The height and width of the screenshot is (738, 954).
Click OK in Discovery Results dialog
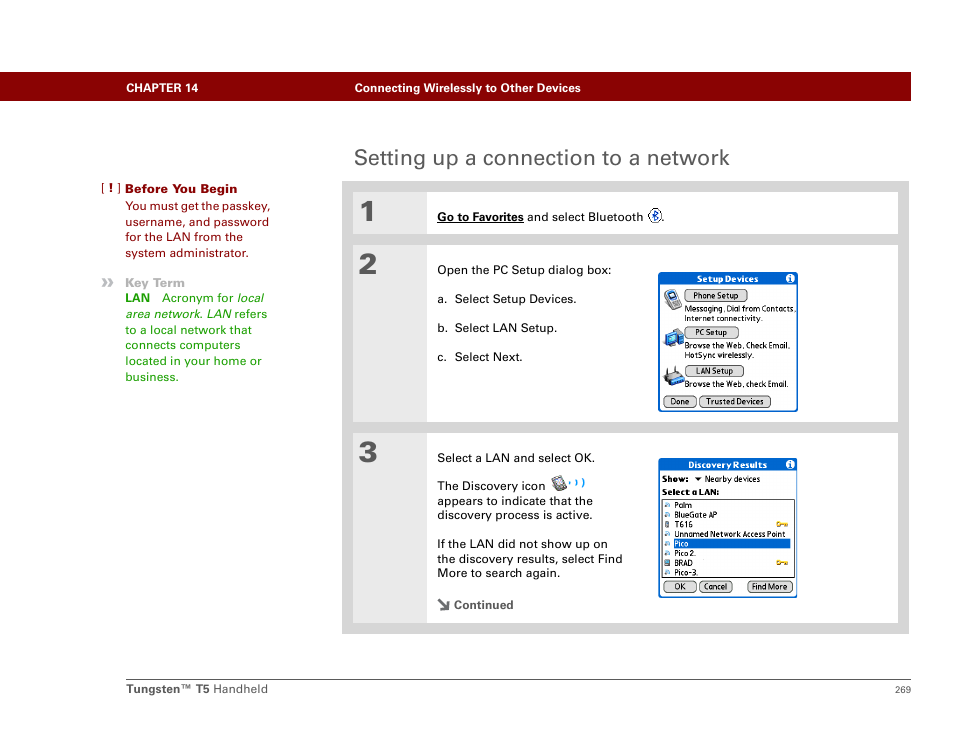[x=680, y=587]
